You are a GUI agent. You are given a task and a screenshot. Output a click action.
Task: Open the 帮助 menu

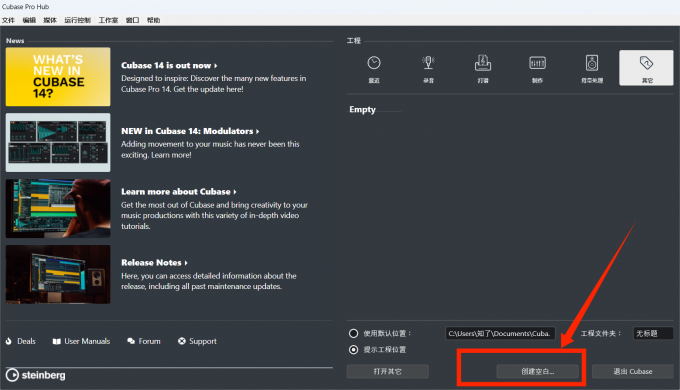click(153, 20)
